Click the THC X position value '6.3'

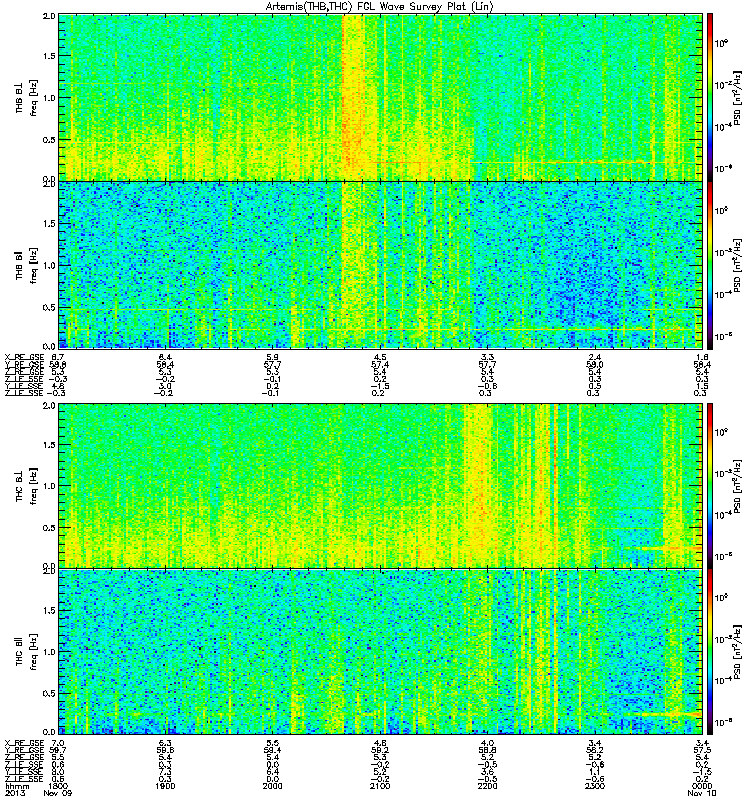[x=165, y=743]
